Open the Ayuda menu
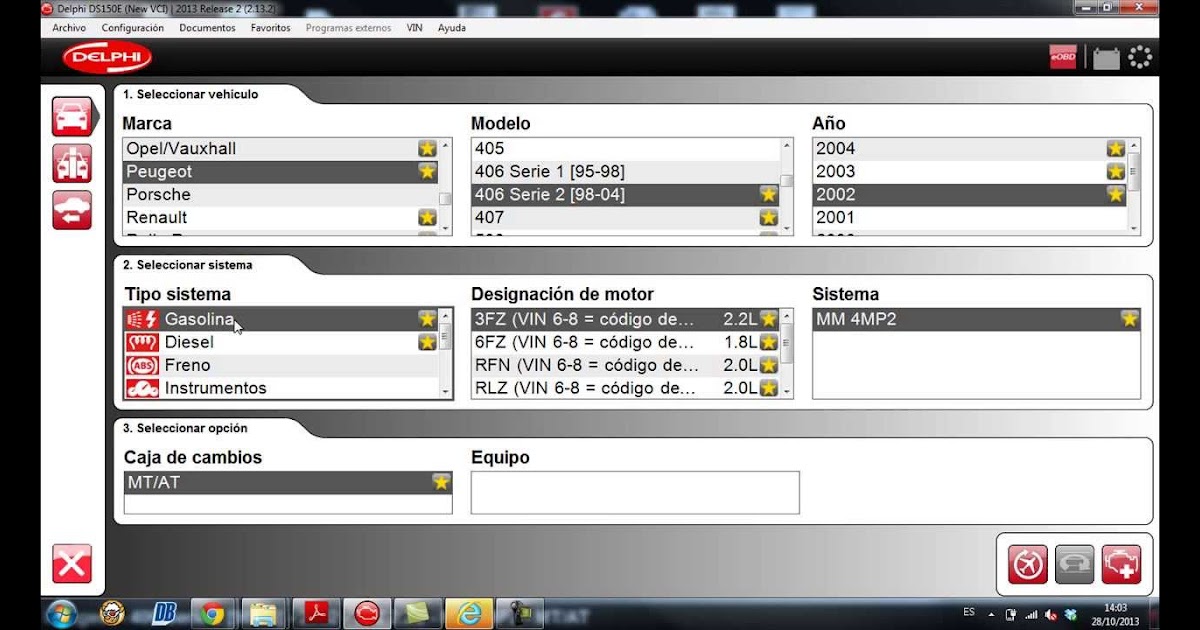1200x630 pixels. point(452,28)
